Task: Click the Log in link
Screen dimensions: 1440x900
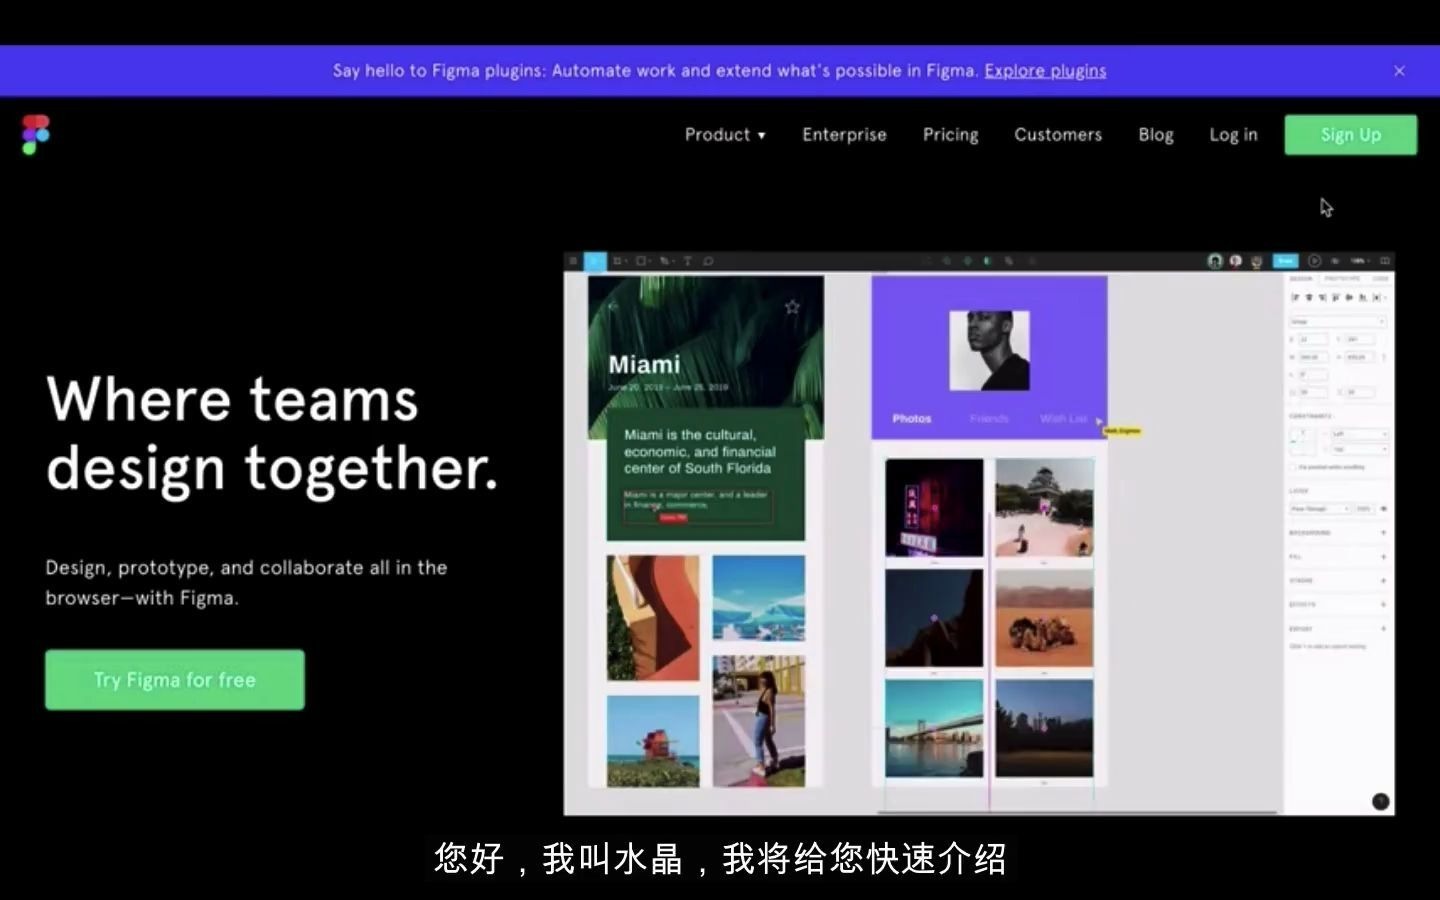Action: (1233, 135)
